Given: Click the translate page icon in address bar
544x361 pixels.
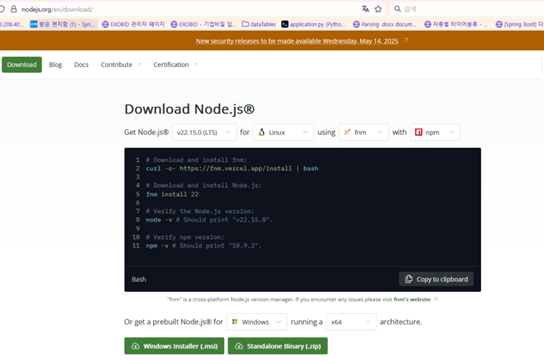Looking at the screenshot, I should pos(365,9).
